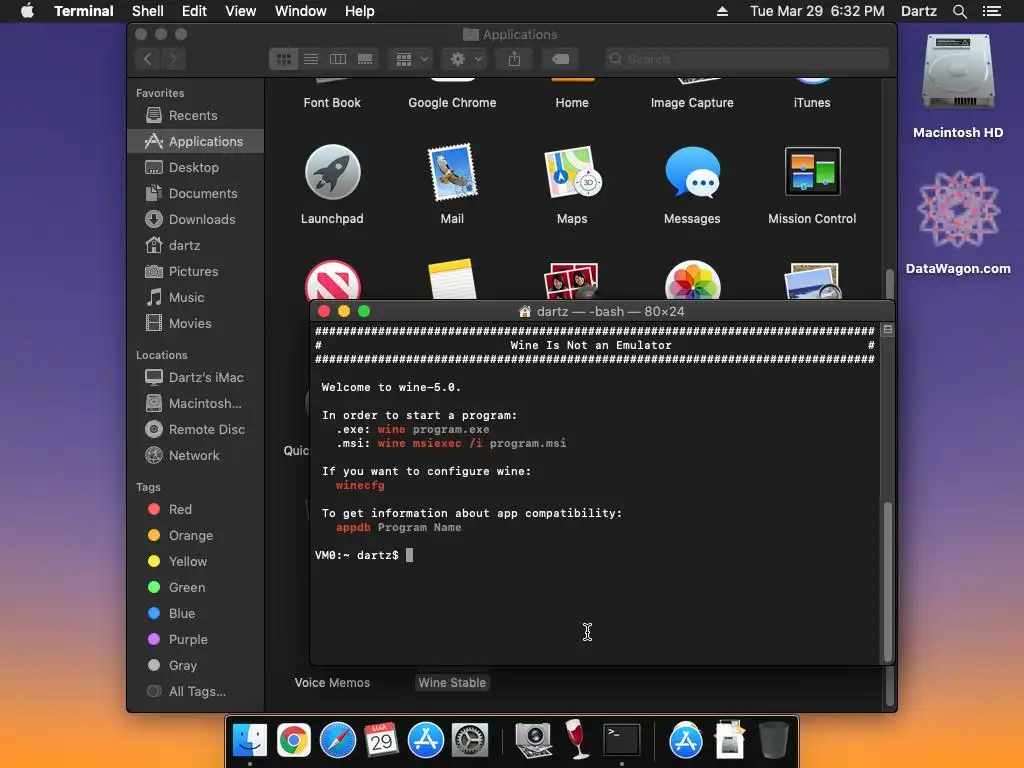
Task: Open System Preferences in the Dock
Action: click(x=470, y=741)
